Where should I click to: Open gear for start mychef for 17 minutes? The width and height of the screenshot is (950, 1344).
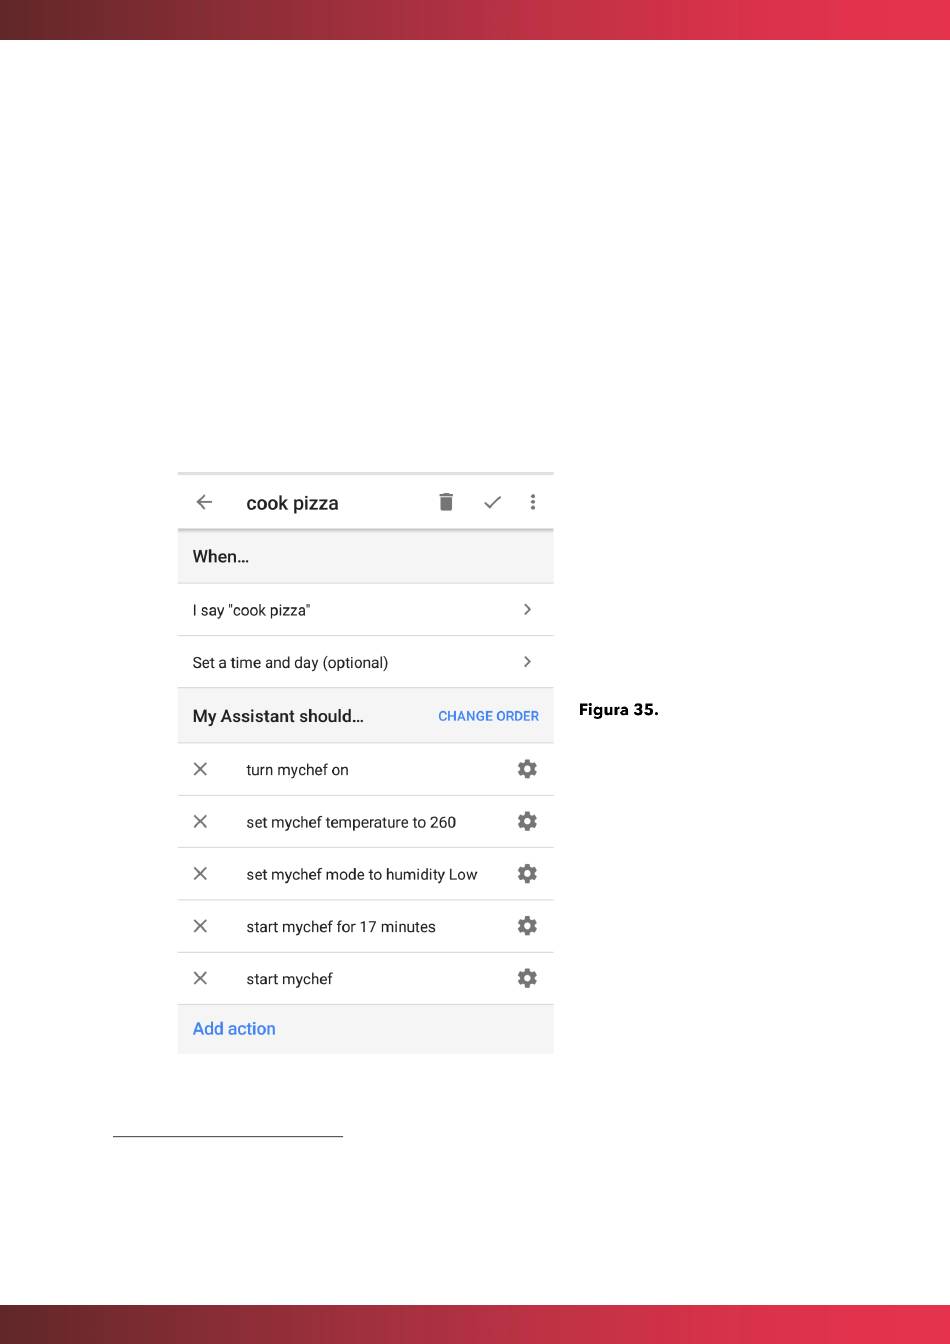(x=527, y=926)
